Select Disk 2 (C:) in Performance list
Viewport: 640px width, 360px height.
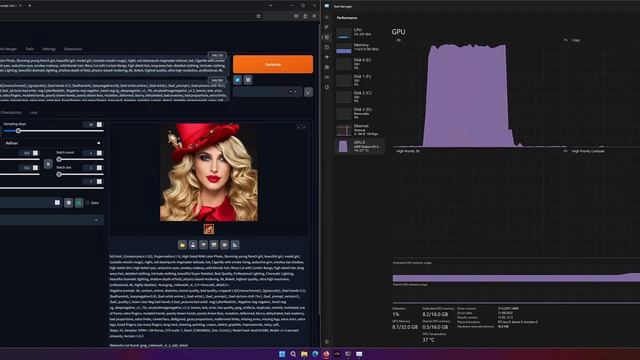(x=360, y=97)
